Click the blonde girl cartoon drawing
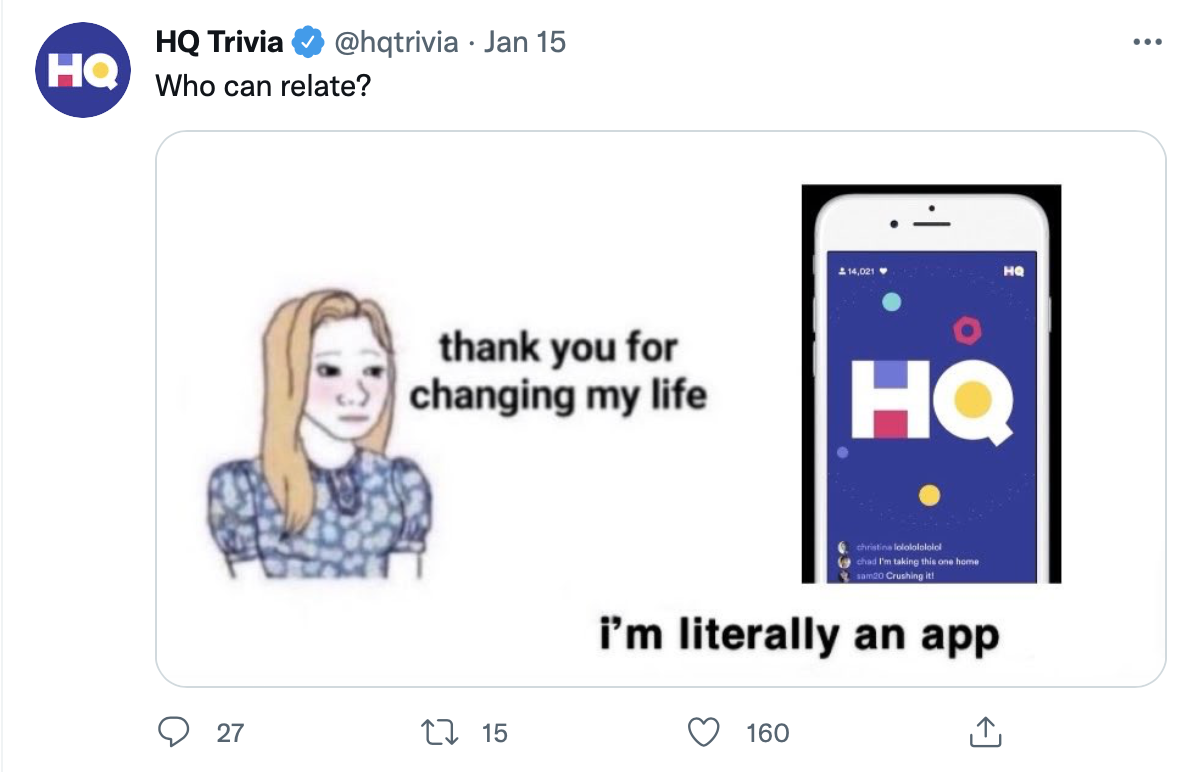Image resolution: width=1196 pixels, height=772 pixels. click(x=320, y=433)
